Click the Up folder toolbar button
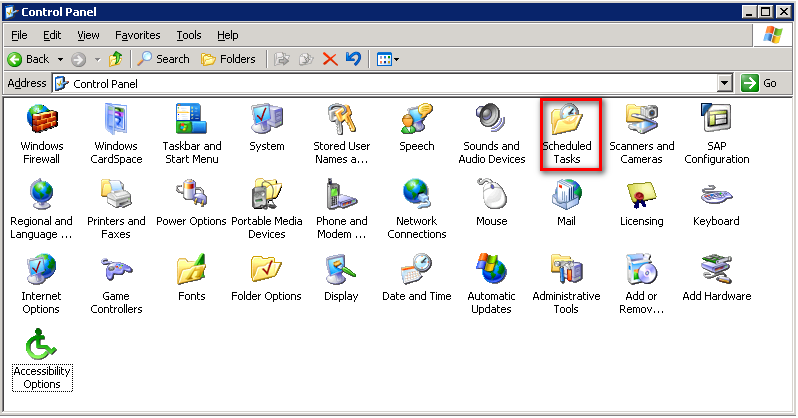 (x=116, y=59)
